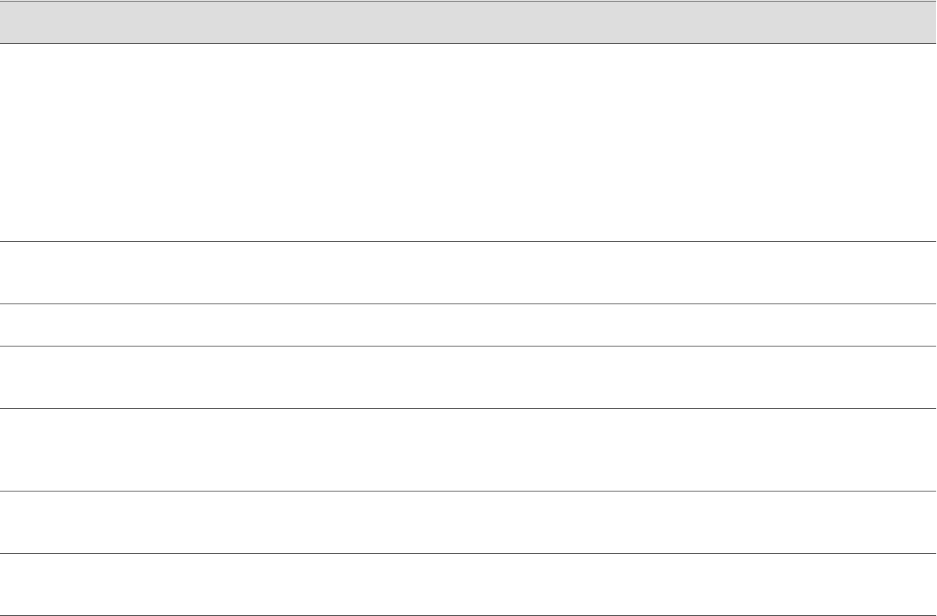This screenshot has width=937, height=616.
Task: Click the top border of the gray header
Action: 468,1
